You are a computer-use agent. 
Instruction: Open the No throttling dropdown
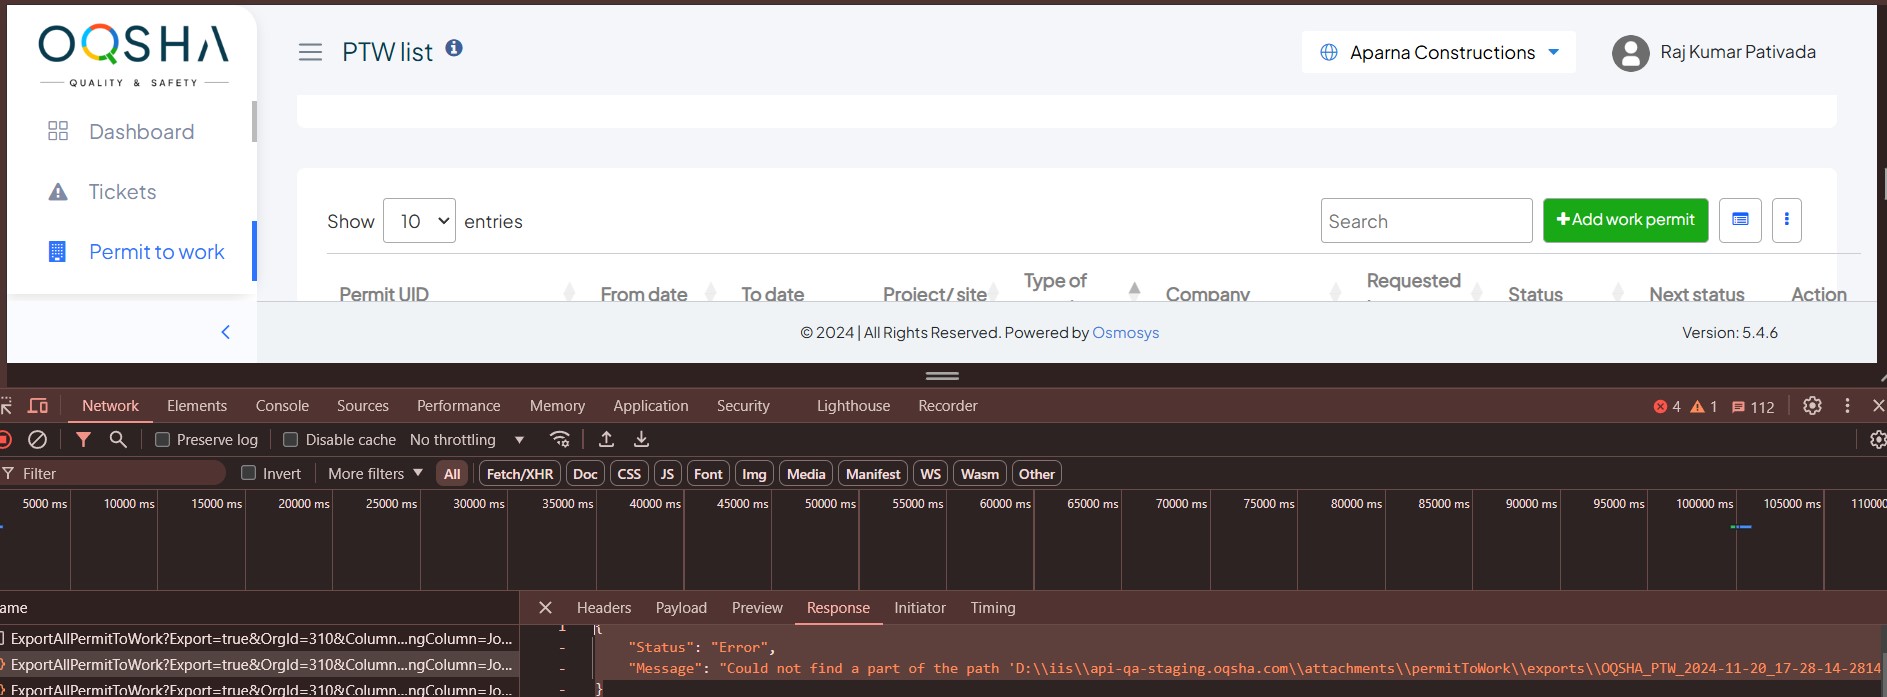coord(467,440)
